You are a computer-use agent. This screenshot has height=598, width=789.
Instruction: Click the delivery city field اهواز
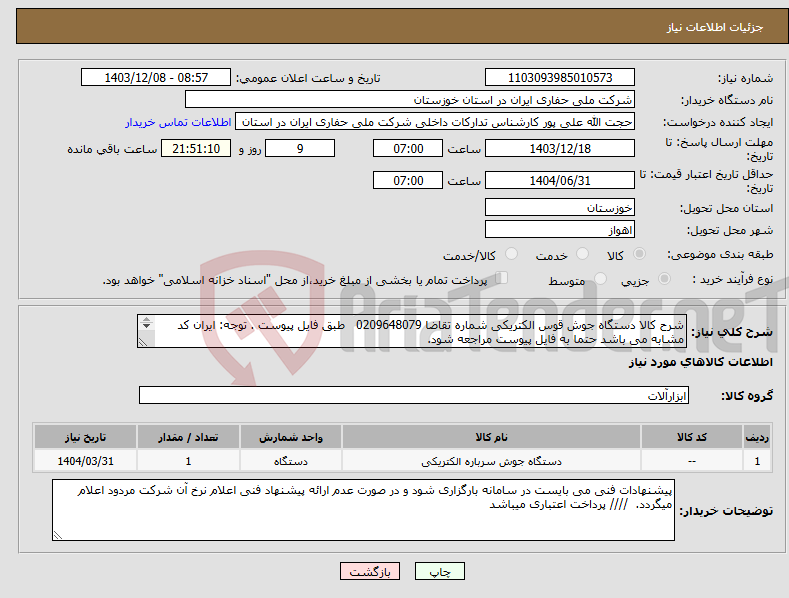560,230
